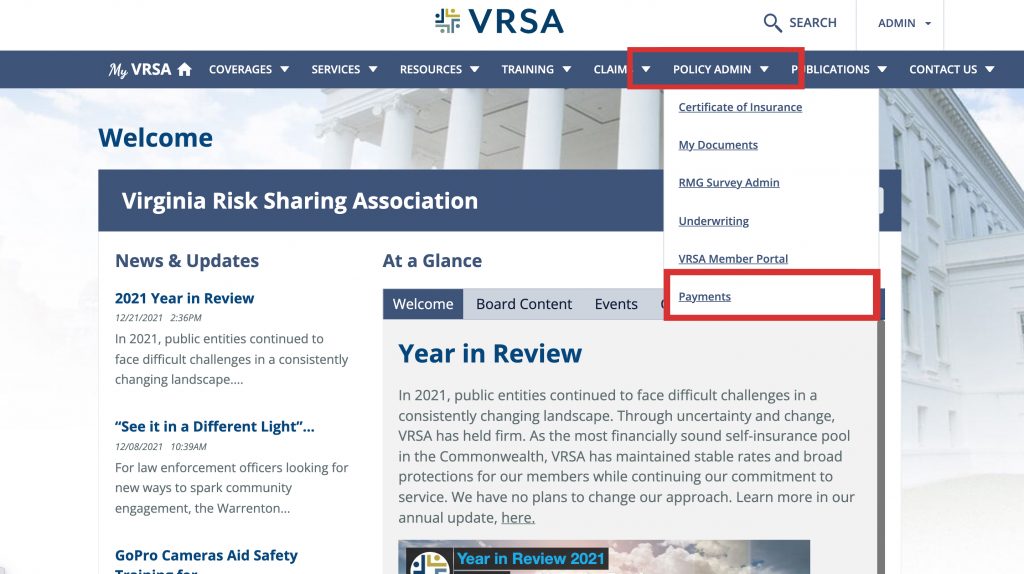Click the SEARCH label in header
This screenshot has height=574, width=1024.
[812, 23]
